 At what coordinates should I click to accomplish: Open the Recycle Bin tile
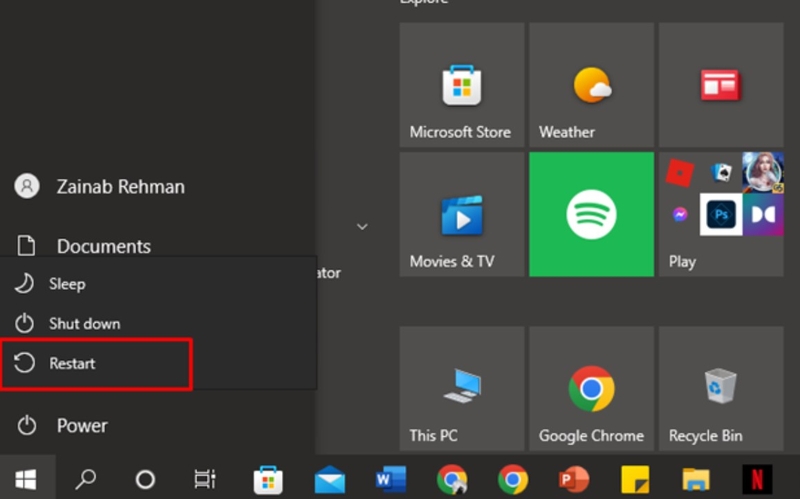721,389
